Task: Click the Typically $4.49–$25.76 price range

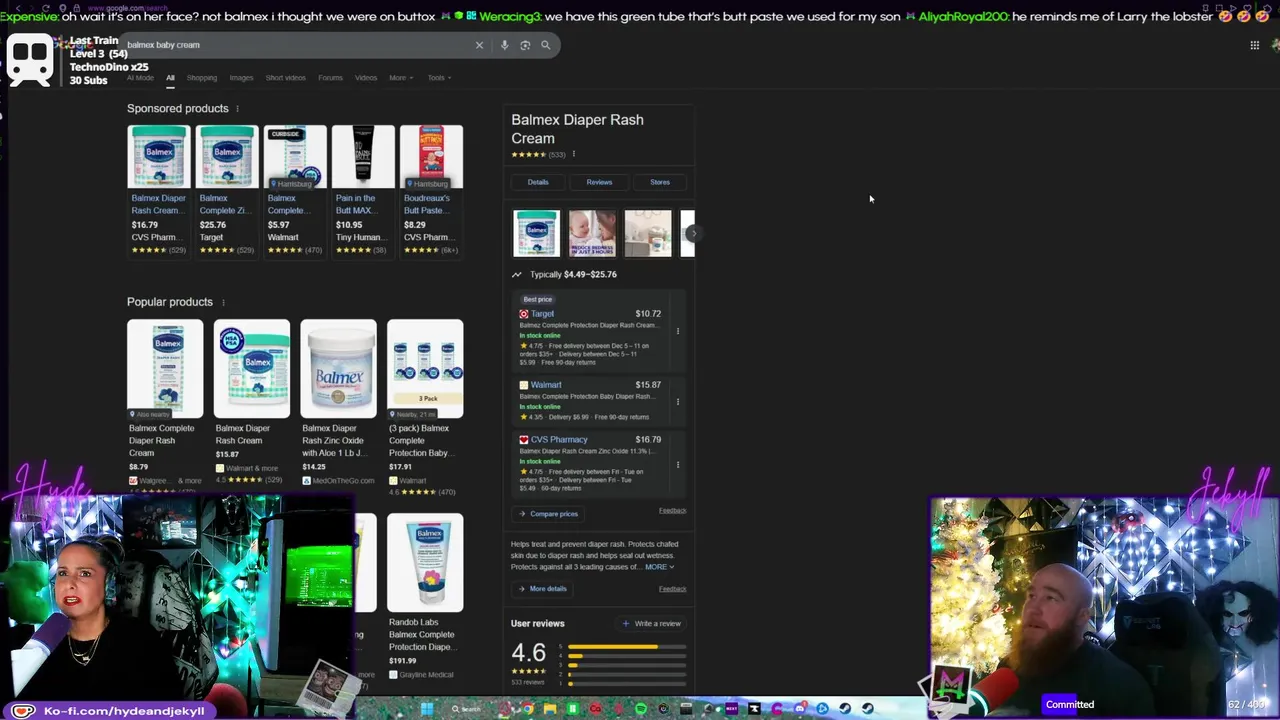Action: tap(573, 275)
